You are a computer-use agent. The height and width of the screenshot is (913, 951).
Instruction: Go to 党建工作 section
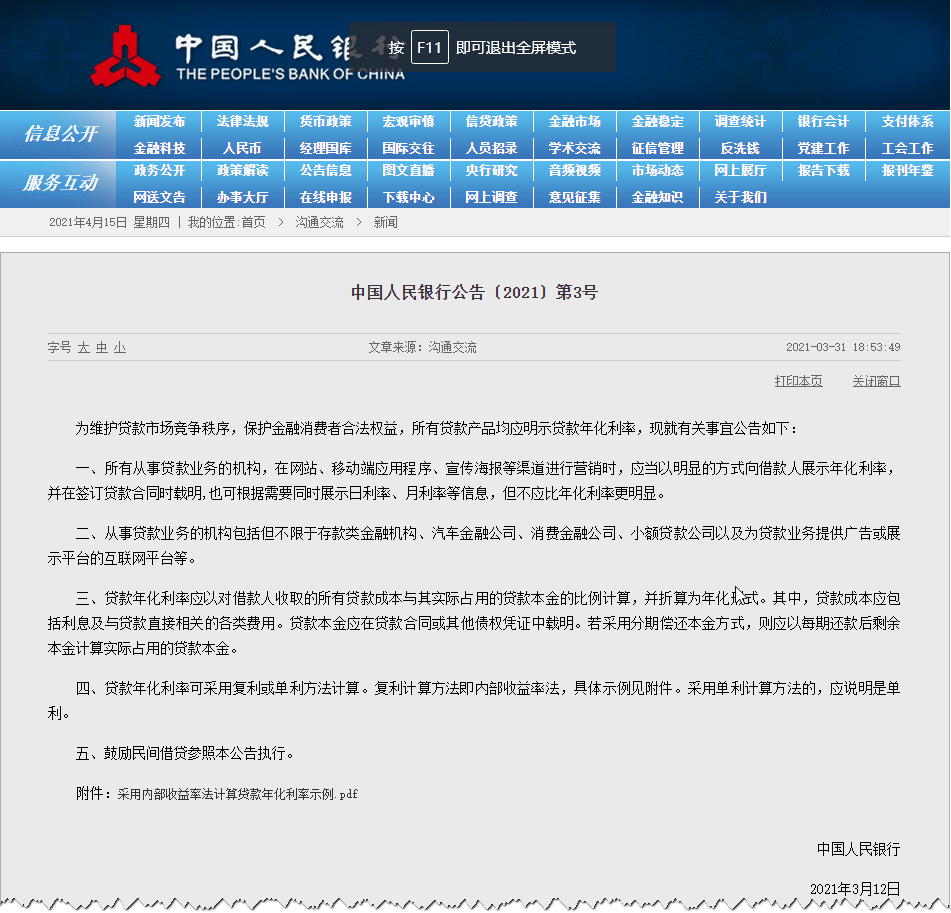click(x=824, y=148)
